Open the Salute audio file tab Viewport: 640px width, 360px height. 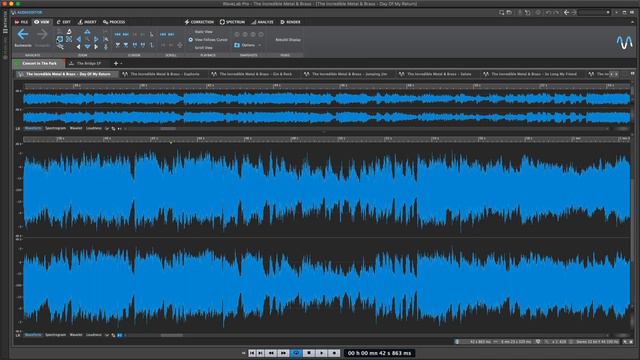pyautogui.click(x=437, y=74)
